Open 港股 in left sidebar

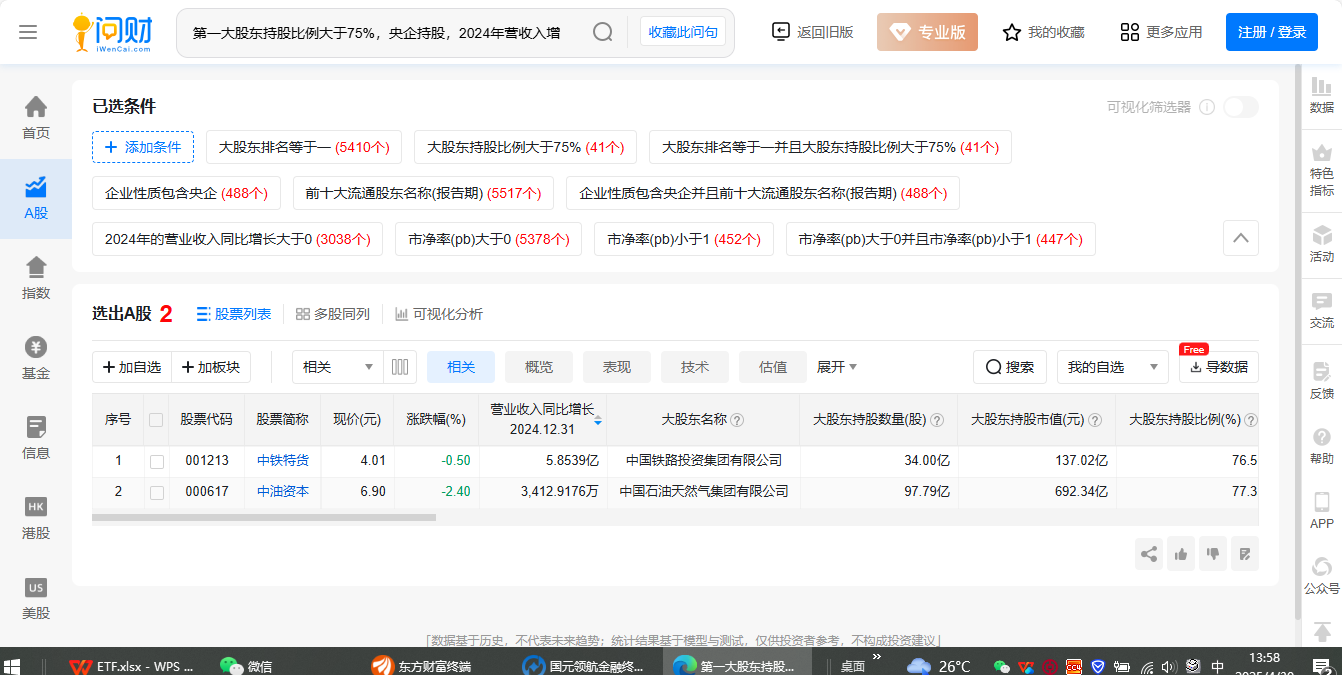coord(36,518)
